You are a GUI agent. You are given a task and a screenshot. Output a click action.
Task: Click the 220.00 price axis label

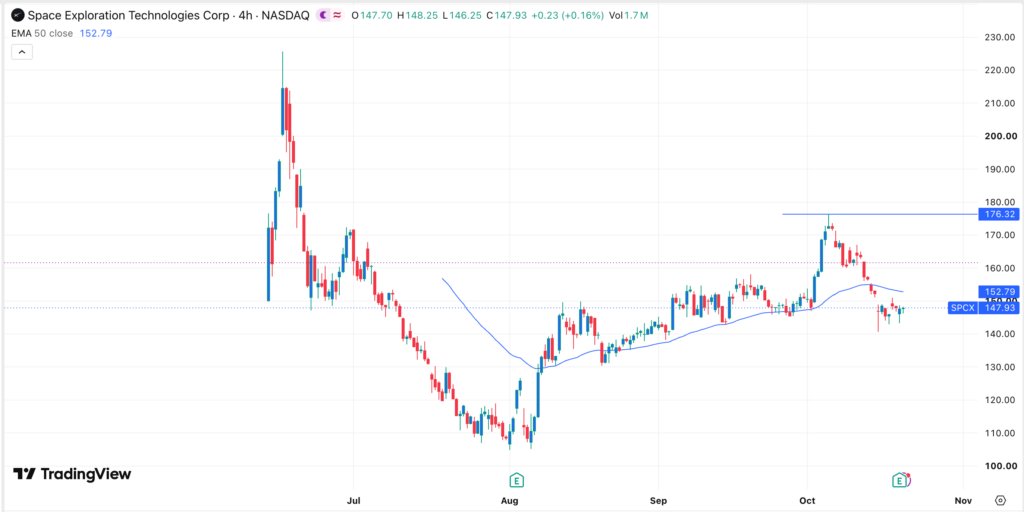click(x=1002, y=71)
